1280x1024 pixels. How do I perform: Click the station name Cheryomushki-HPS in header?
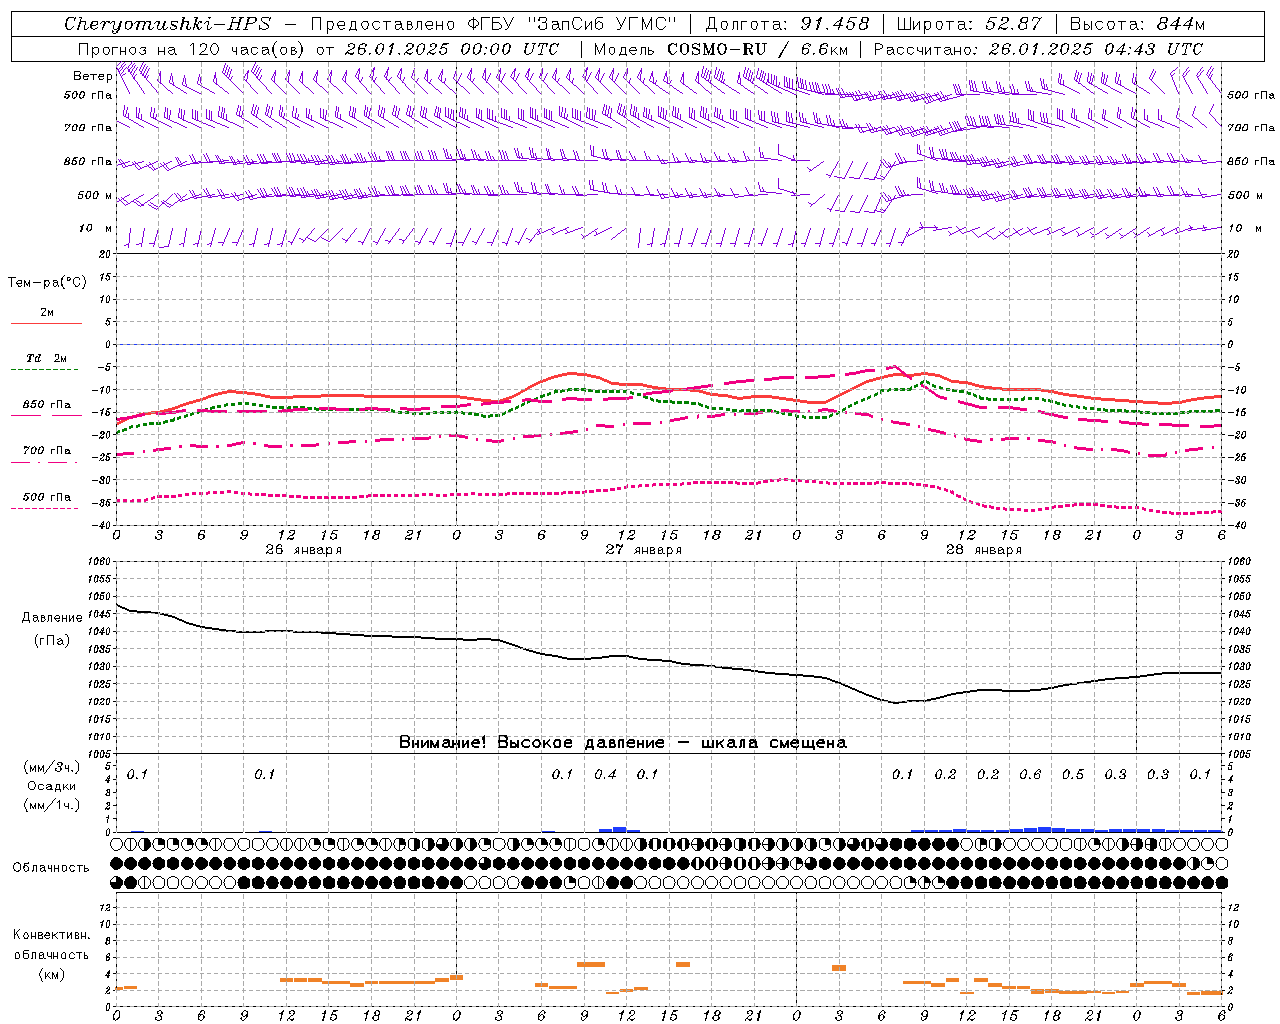pyautogui.click(x=167, y=24)
